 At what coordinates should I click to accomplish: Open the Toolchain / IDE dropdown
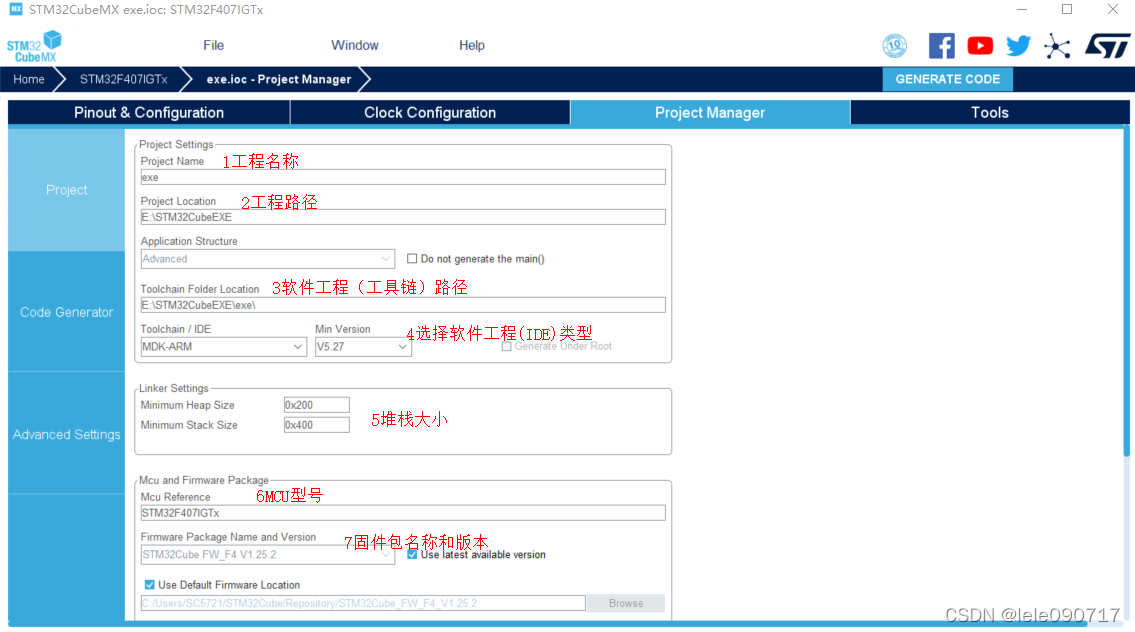coord(222,347)
